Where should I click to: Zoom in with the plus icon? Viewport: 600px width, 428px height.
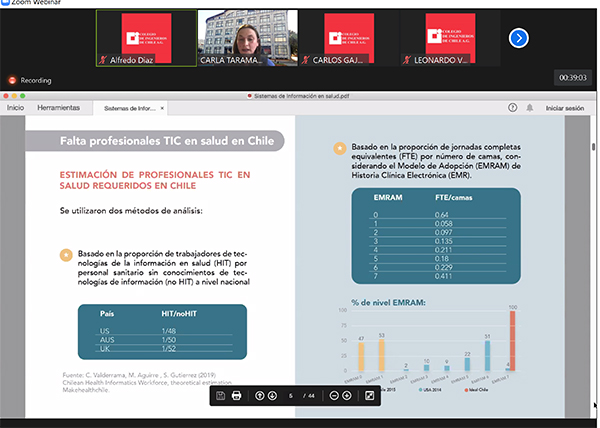click(347, 396)
